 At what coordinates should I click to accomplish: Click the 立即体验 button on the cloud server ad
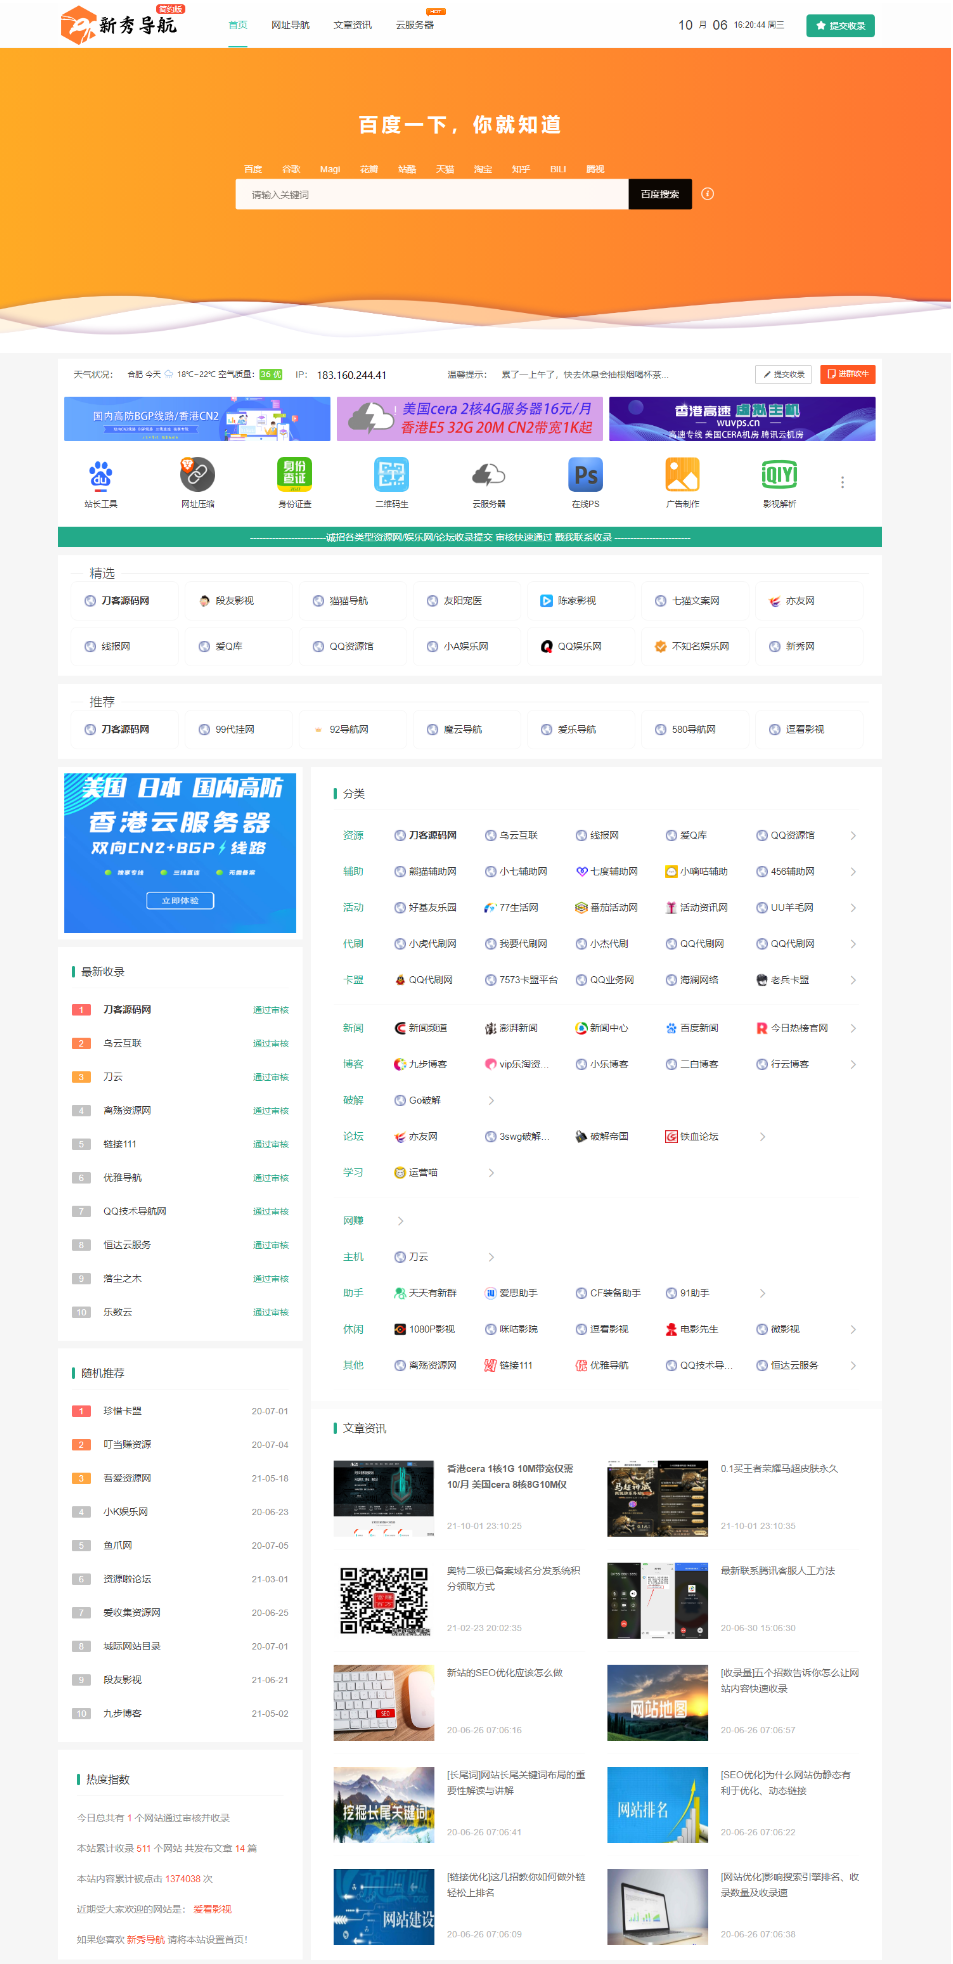180,901
